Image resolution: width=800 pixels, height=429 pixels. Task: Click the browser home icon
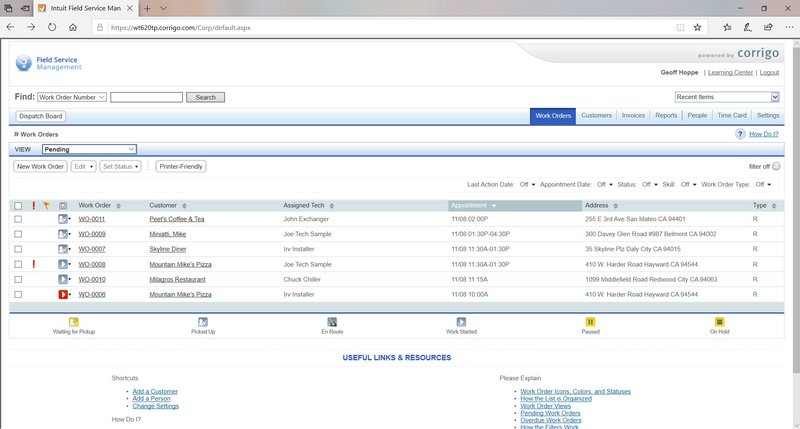point(73,28)
